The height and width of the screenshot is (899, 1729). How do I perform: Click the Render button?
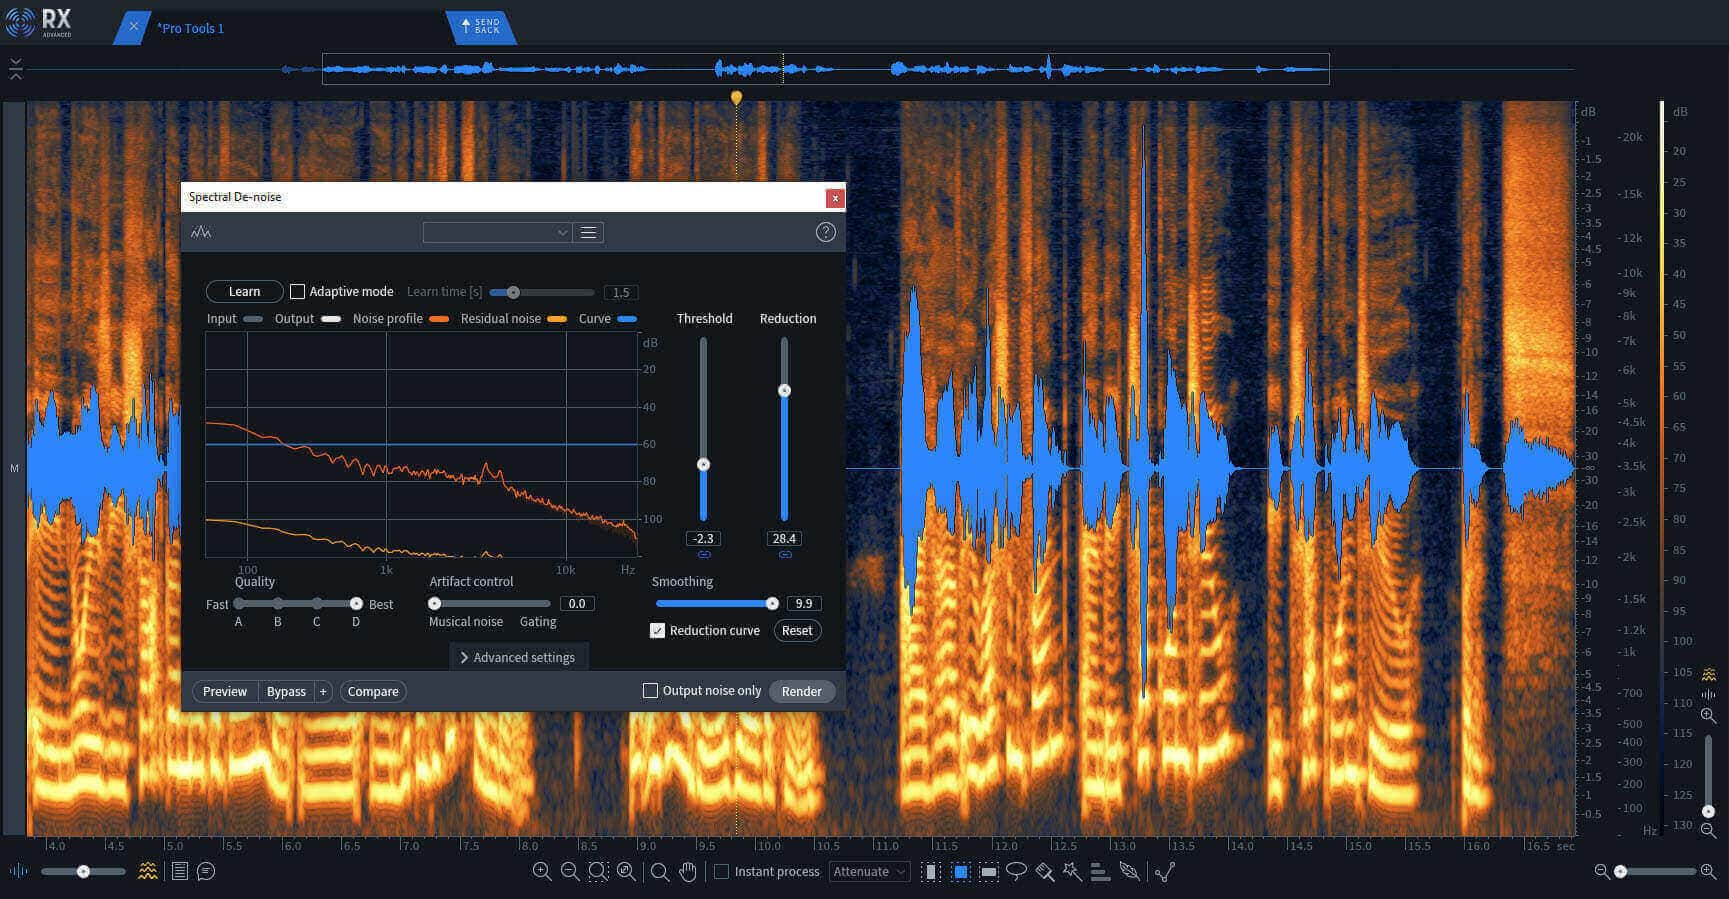coord(802,691)
